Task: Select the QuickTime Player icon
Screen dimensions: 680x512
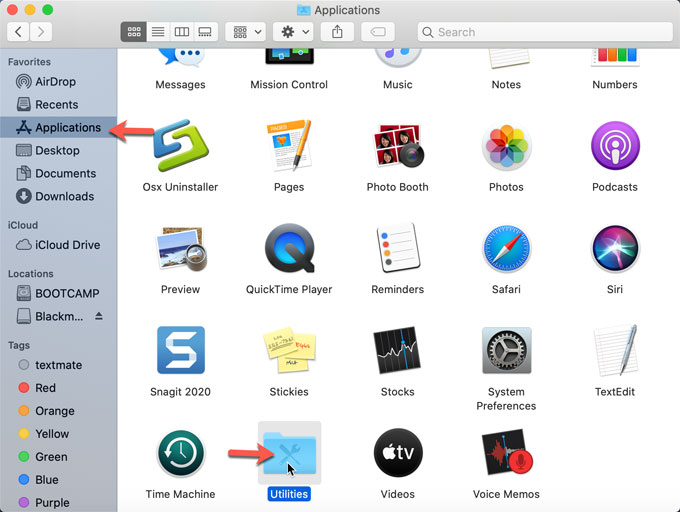Action: click(x=289, y=249)
